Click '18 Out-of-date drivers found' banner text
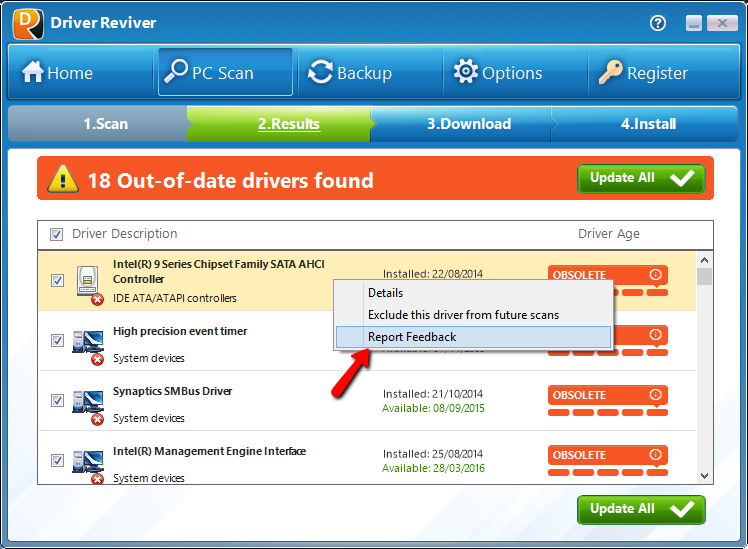 (230, 181)
